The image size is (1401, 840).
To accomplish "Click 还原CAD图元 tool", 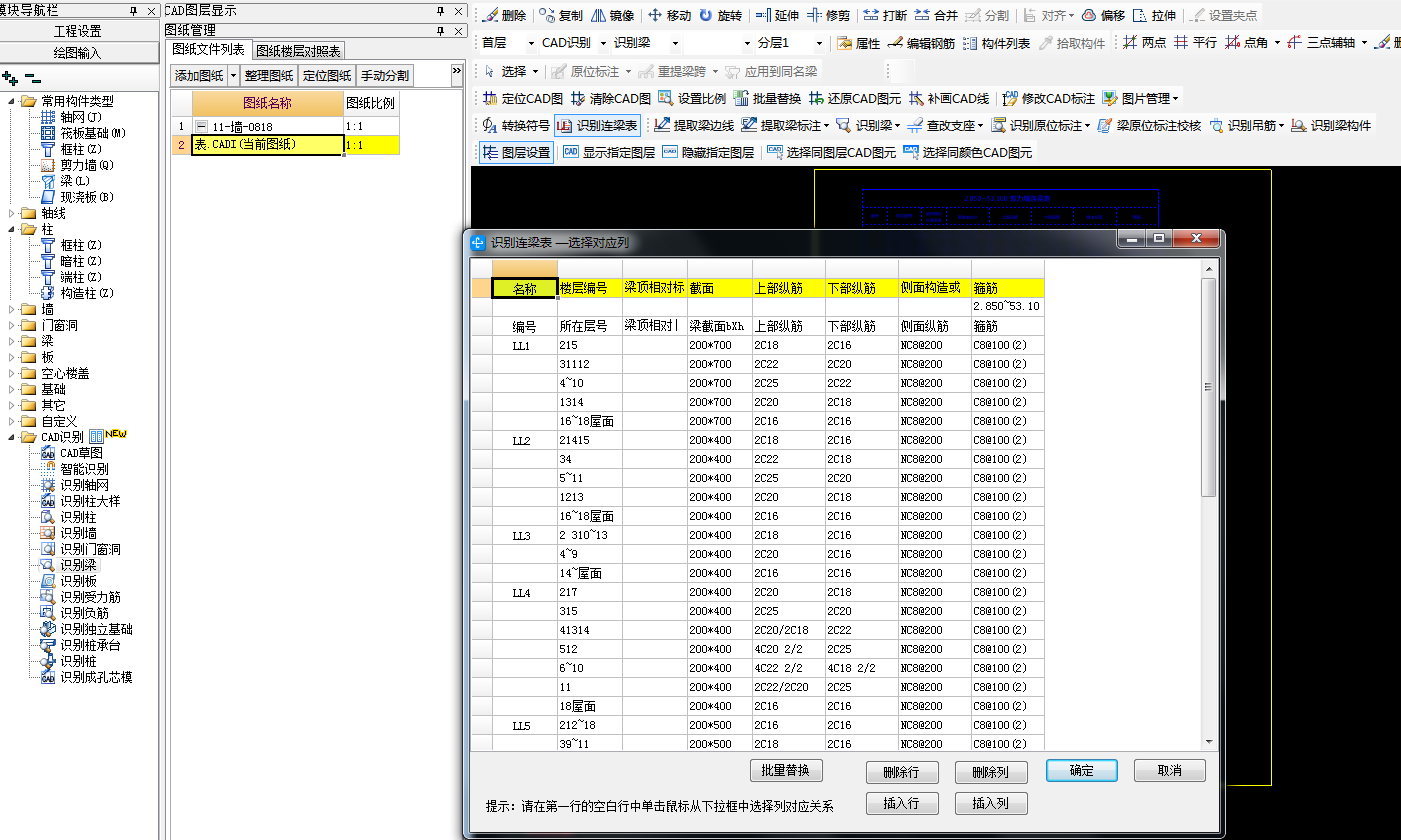I will (x=855, y=98).
